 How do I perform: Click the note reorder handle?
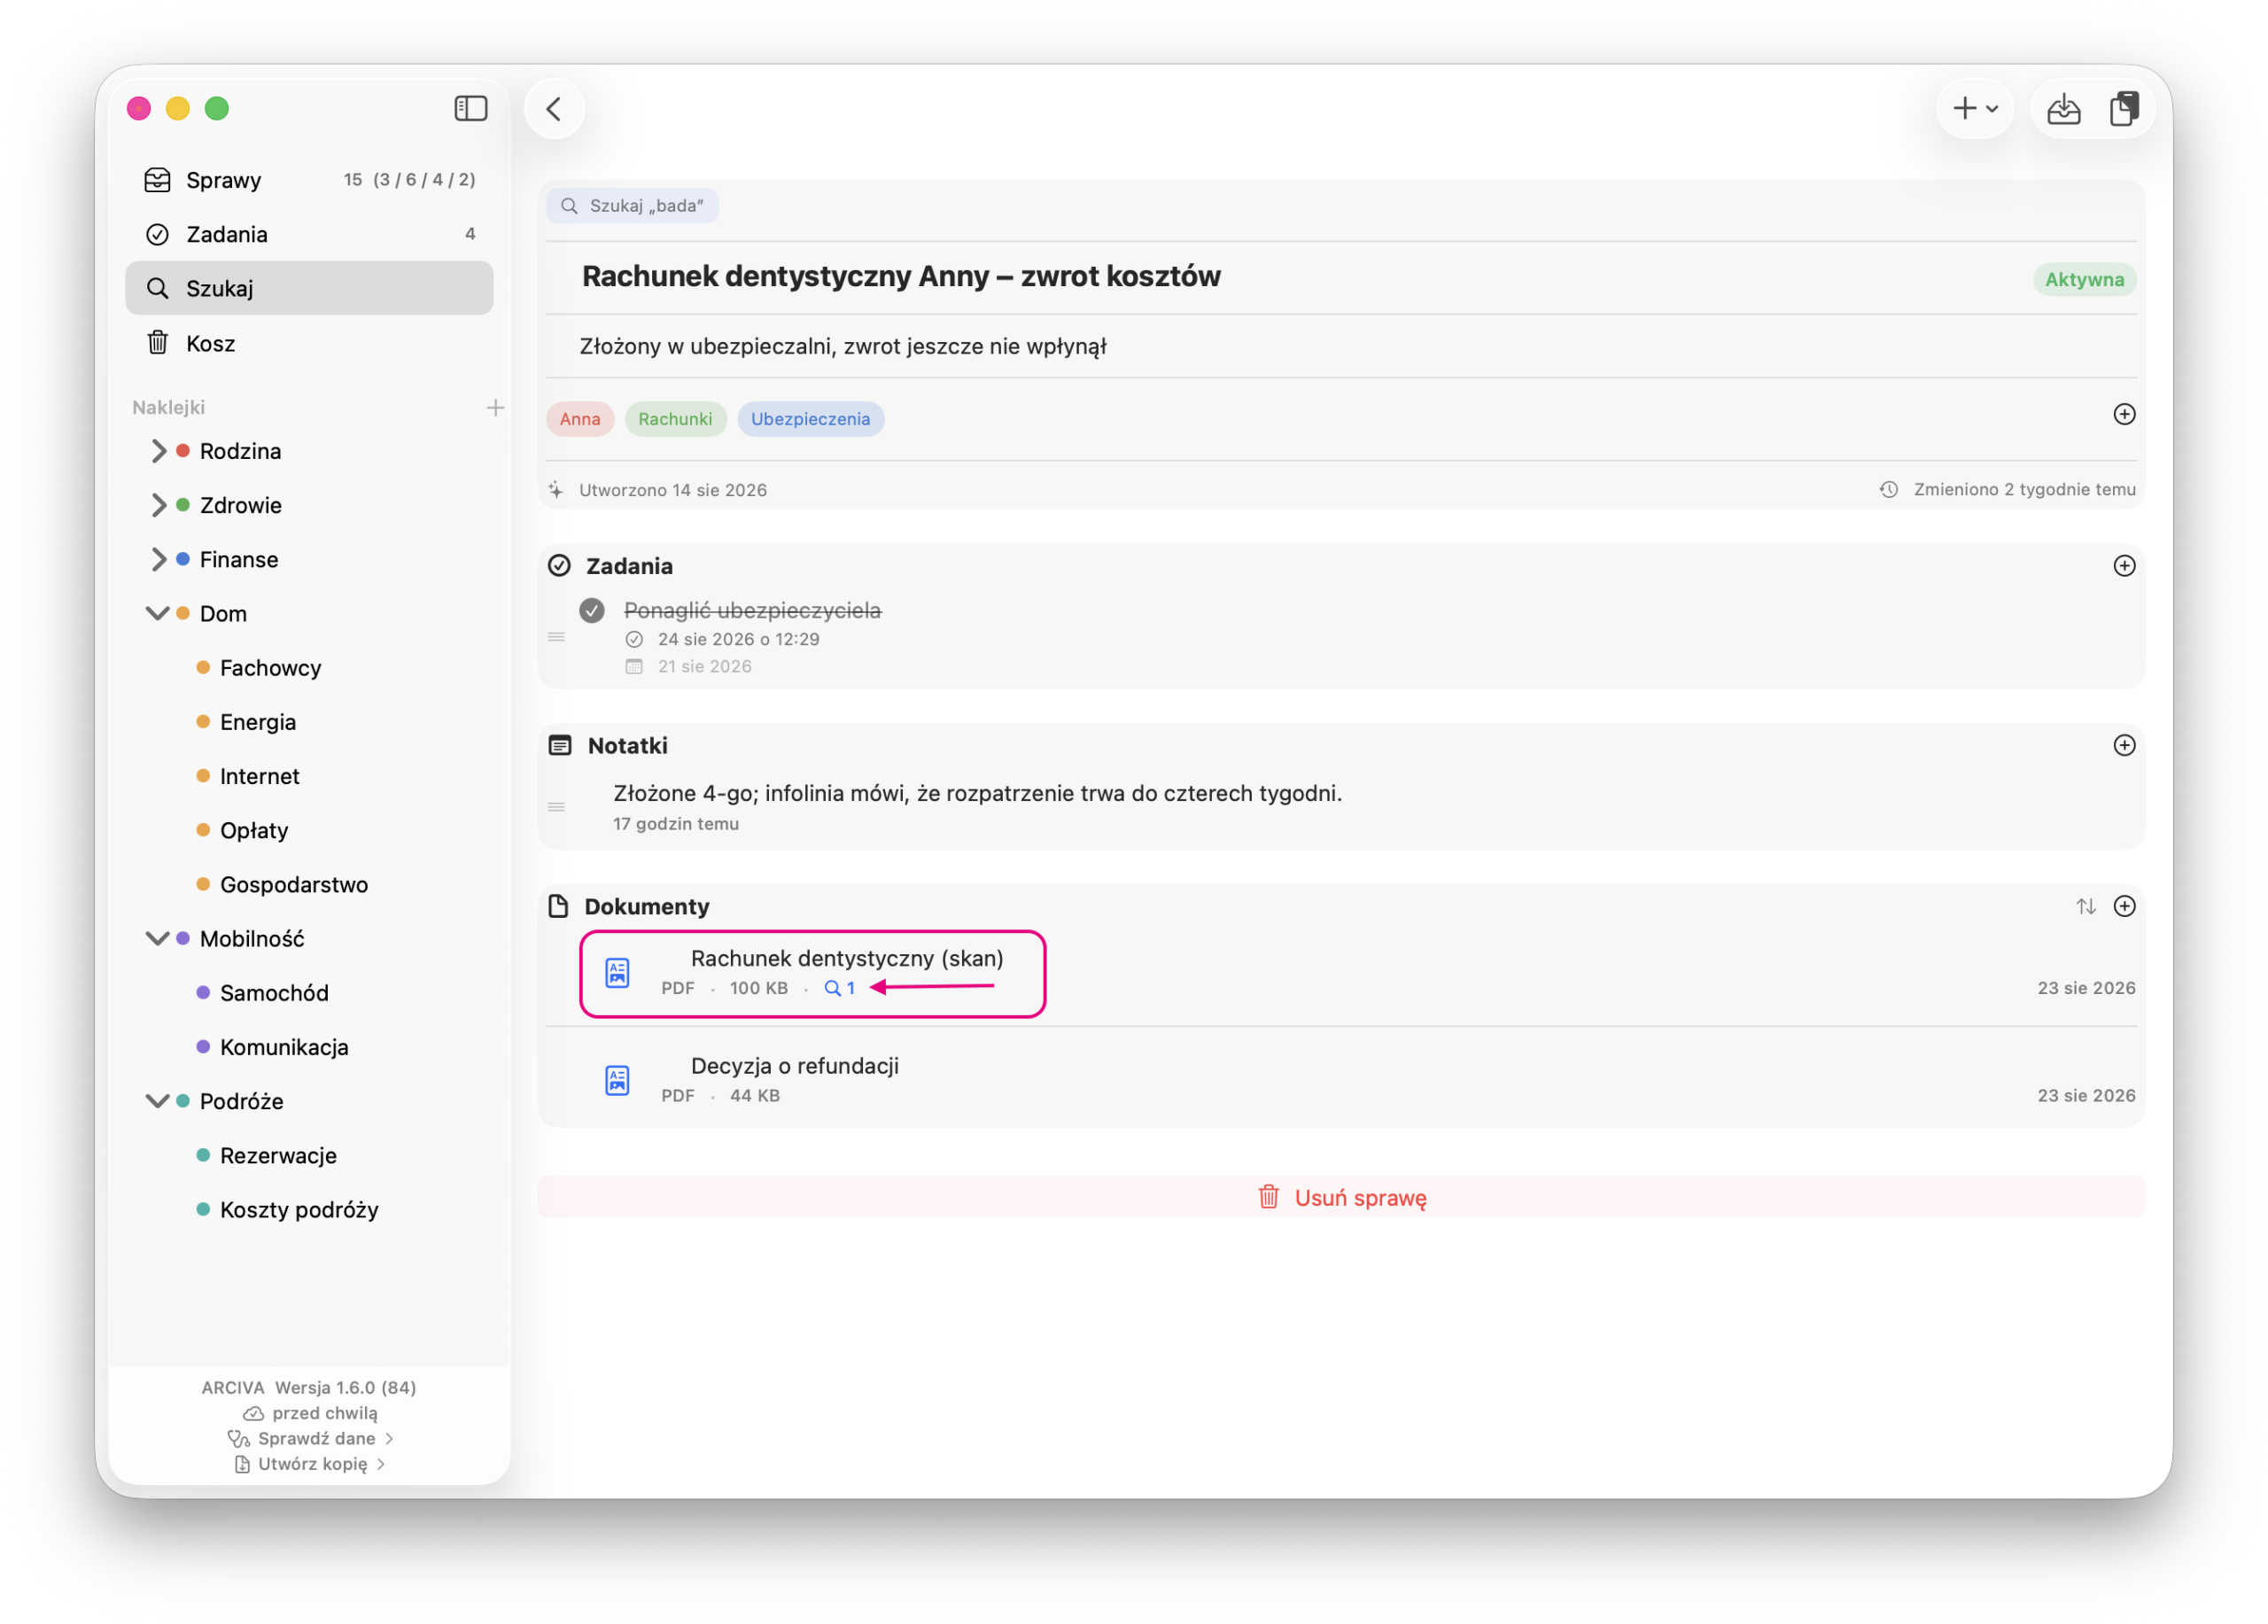coord(556,807)
